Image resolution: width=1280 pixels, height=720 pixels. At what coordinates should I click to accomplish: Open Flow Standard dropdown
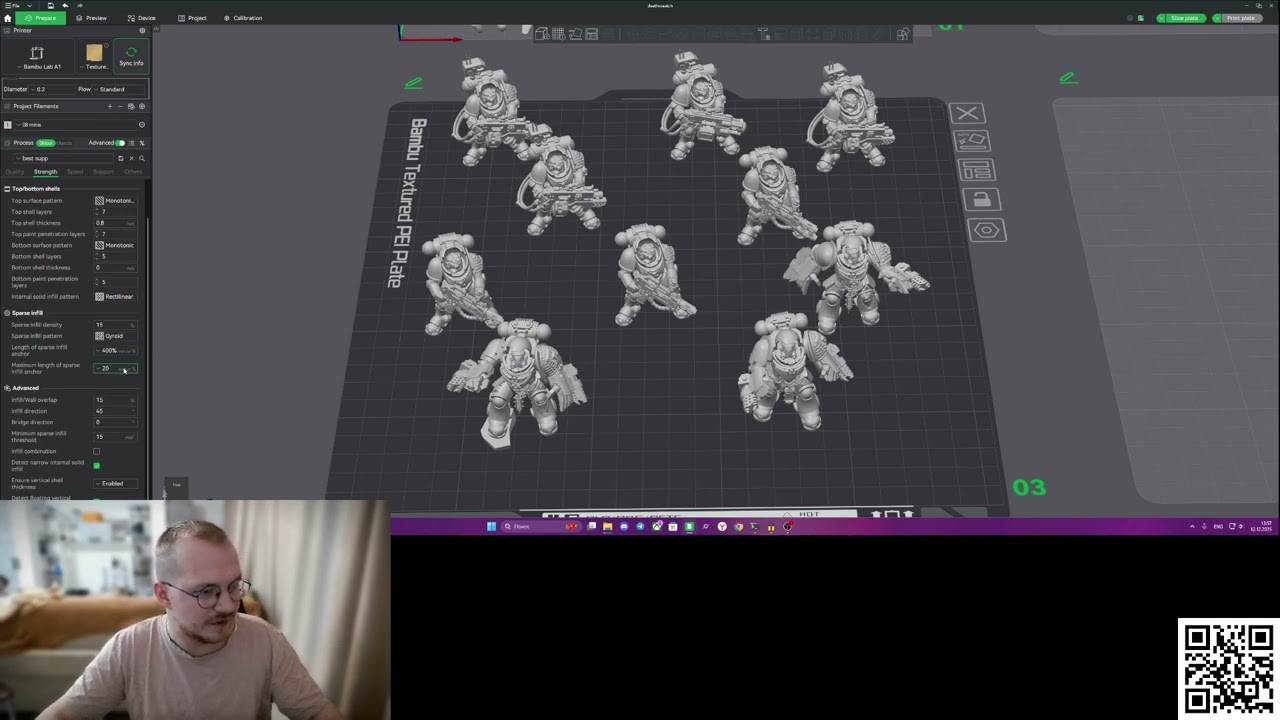click(120, 89)
